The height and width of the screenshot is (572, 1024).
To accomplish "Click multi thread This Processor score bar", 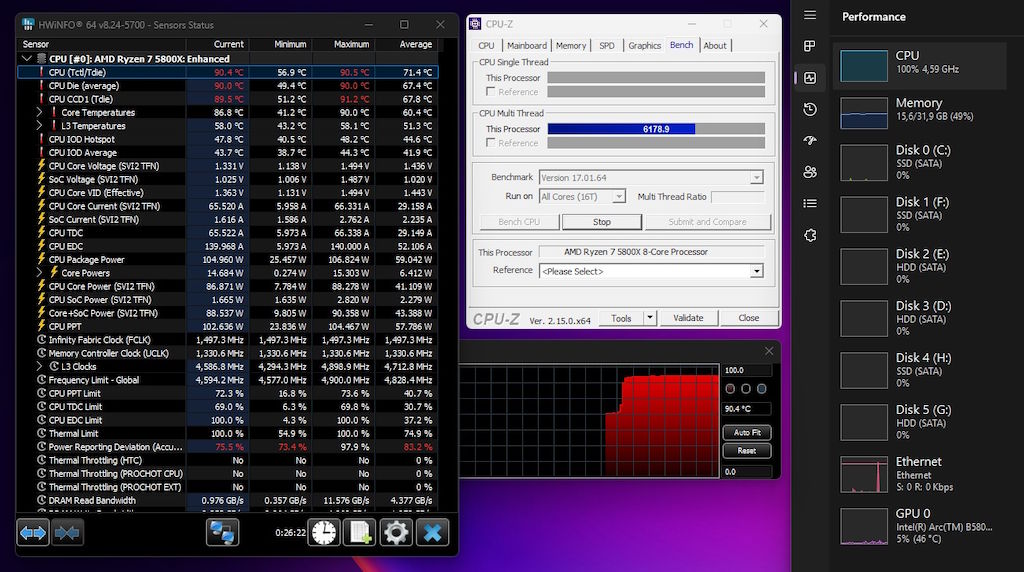I will (x=656, y=129).
